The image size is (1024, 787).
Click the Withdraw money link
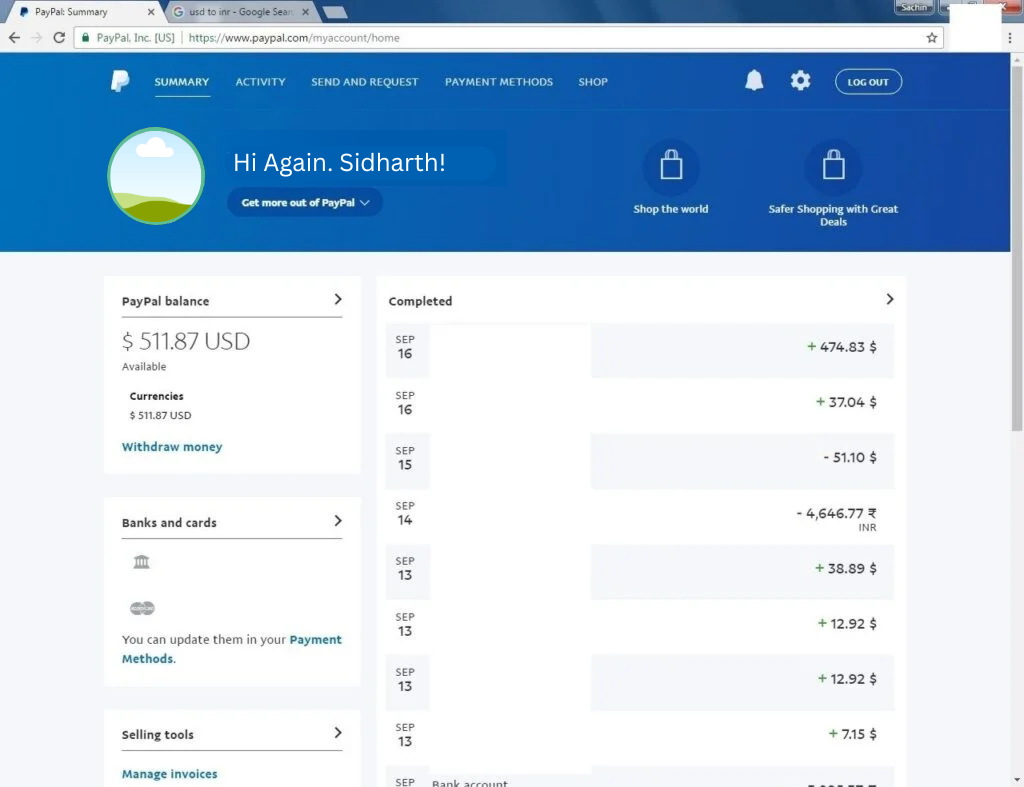point(172,447)
